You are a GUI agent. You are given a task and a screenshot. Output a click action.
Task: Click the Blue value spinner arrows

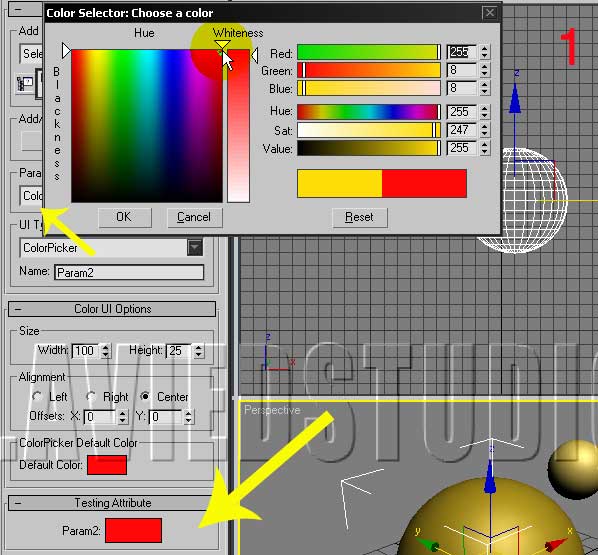coord(484,88)
